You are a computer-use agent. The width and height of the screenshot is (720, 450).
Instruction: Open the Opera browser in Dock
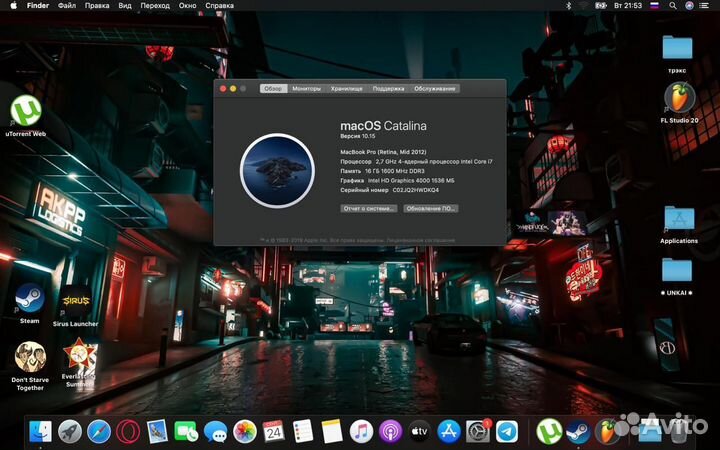coord(128,432)
